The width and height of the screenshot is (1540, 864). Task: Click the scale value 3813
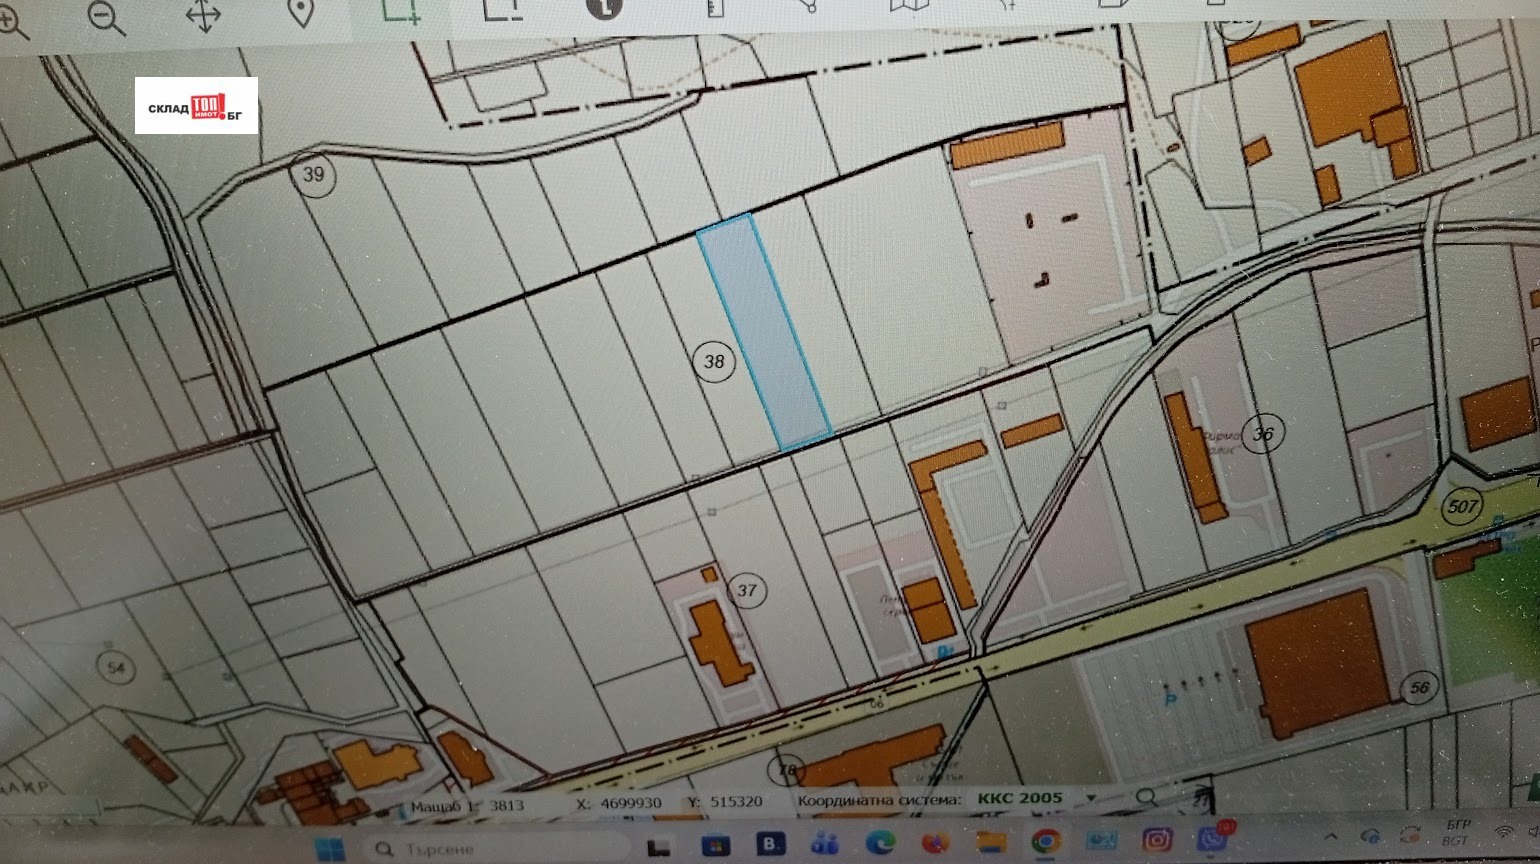506,804
